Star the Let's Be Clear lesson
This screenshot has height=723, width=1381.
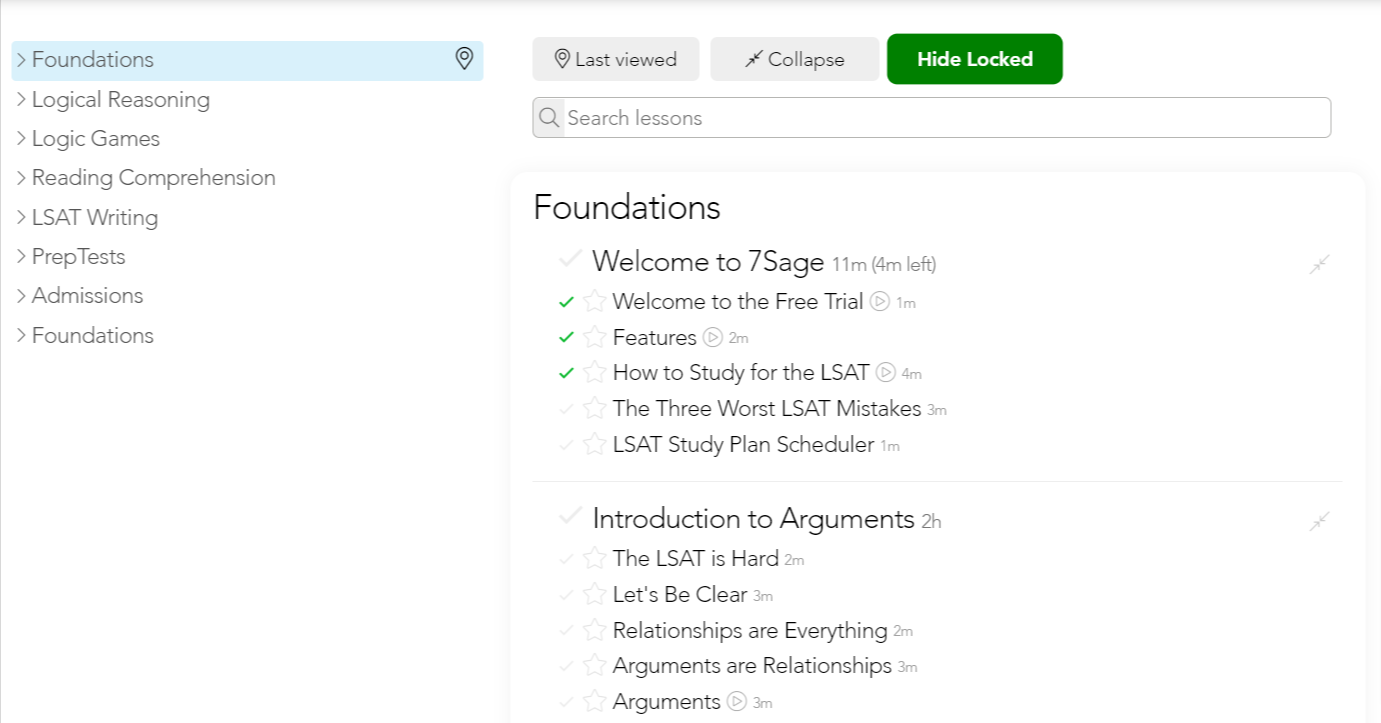tap(594, 594)
